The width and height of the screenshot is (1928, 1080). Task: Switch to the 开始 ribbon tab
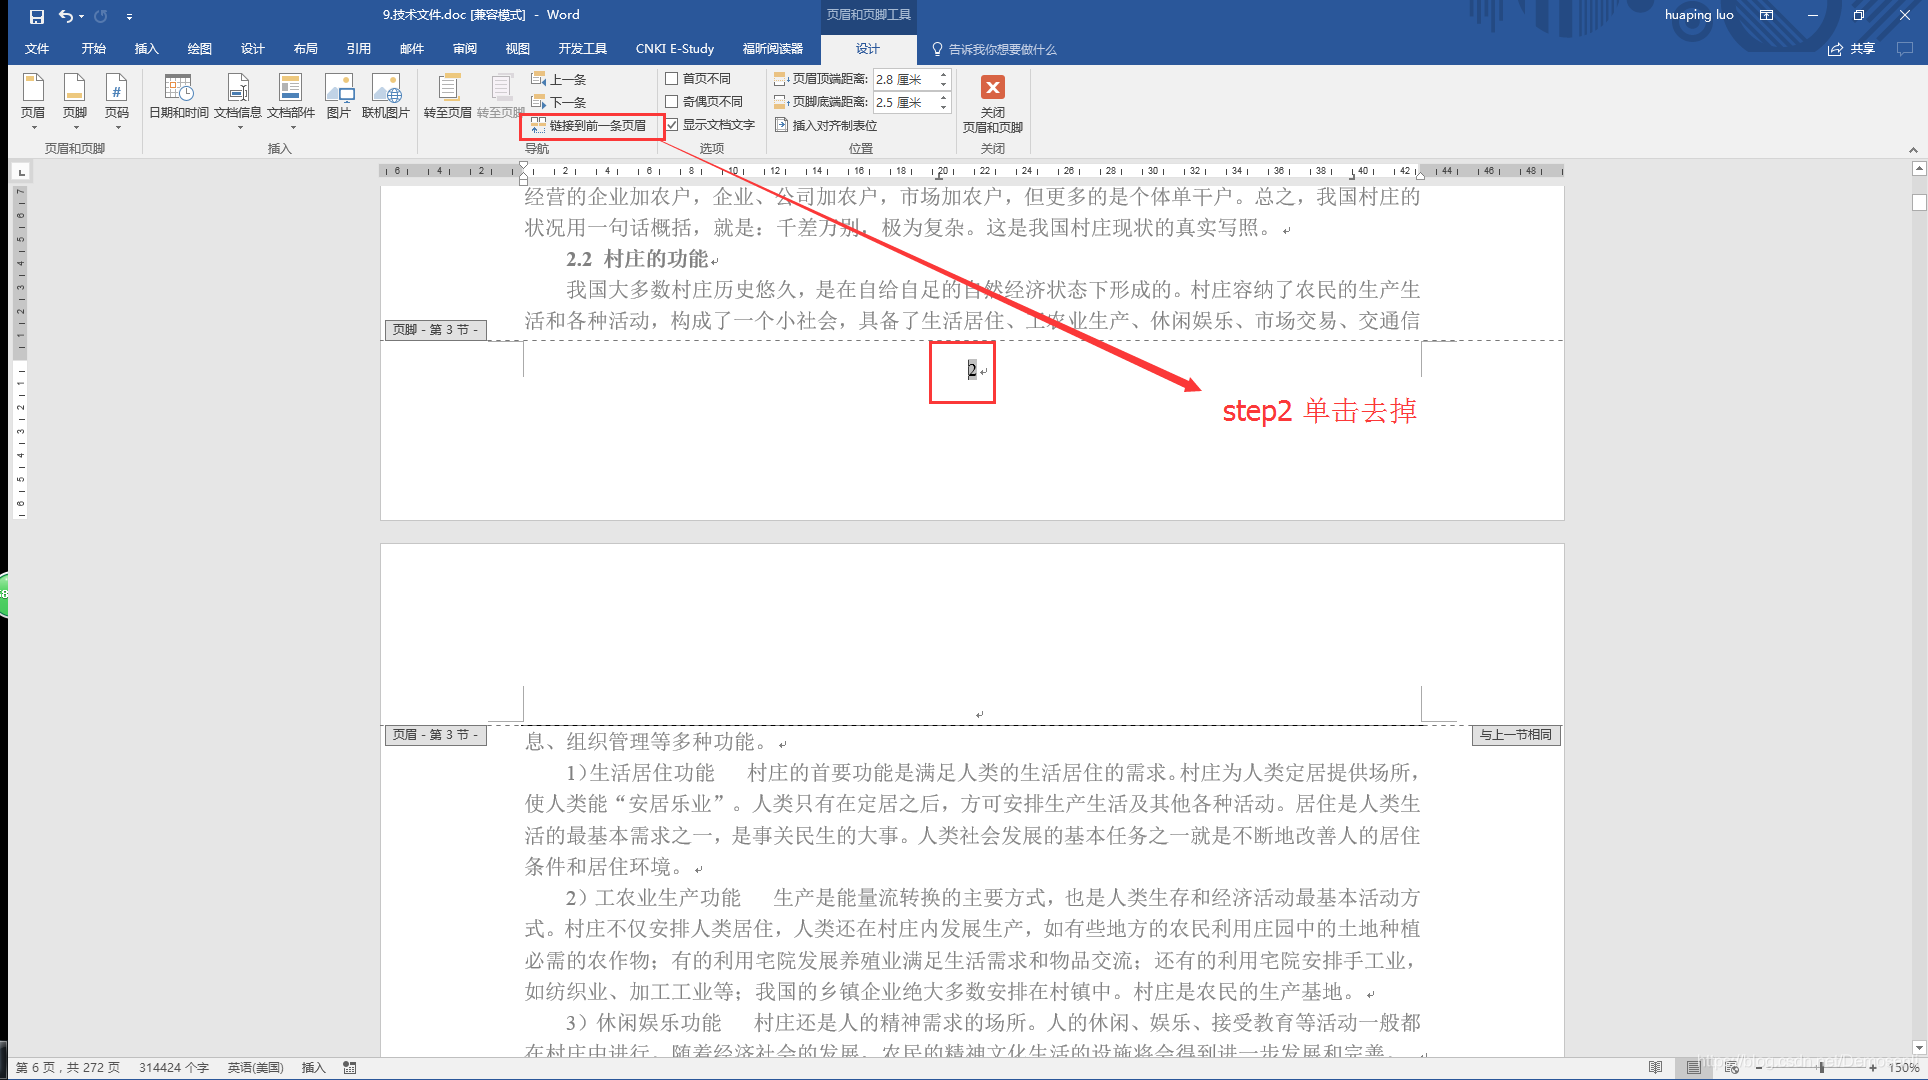(94, 49)
